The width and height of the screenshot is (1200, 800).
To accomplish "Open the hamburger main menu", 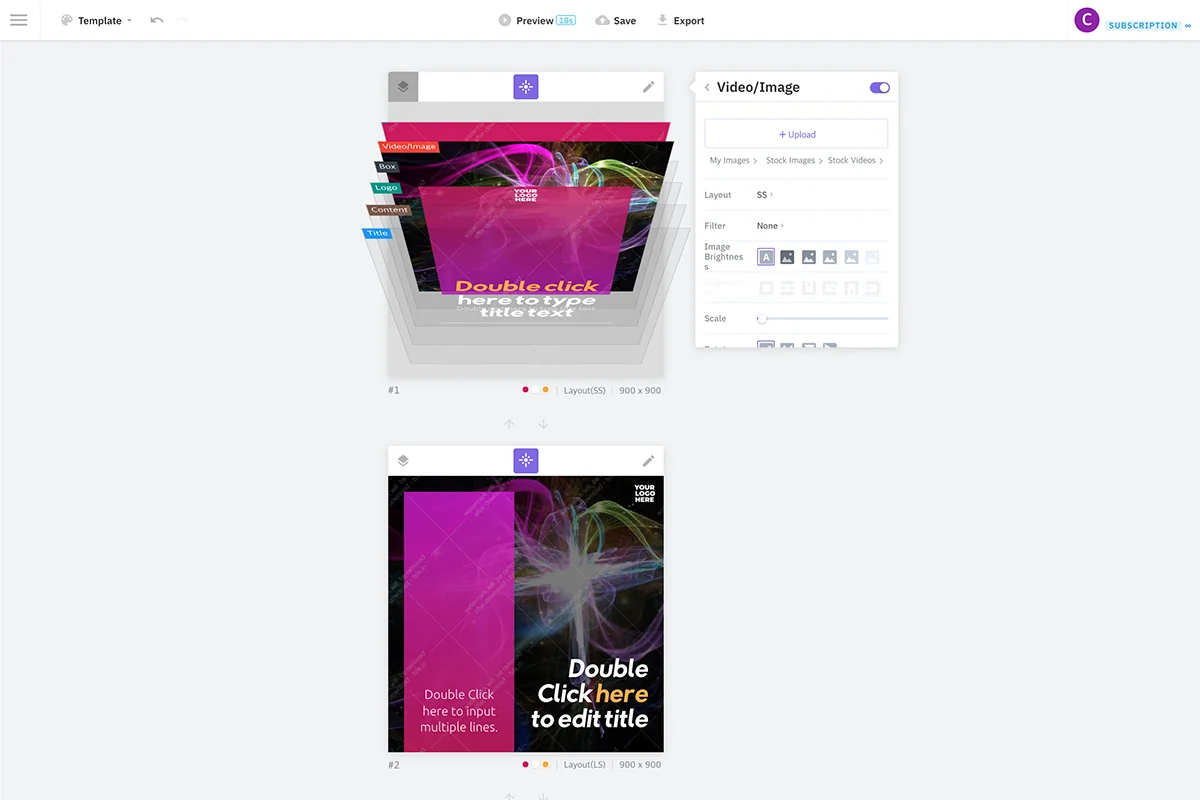I will point(19,20).
